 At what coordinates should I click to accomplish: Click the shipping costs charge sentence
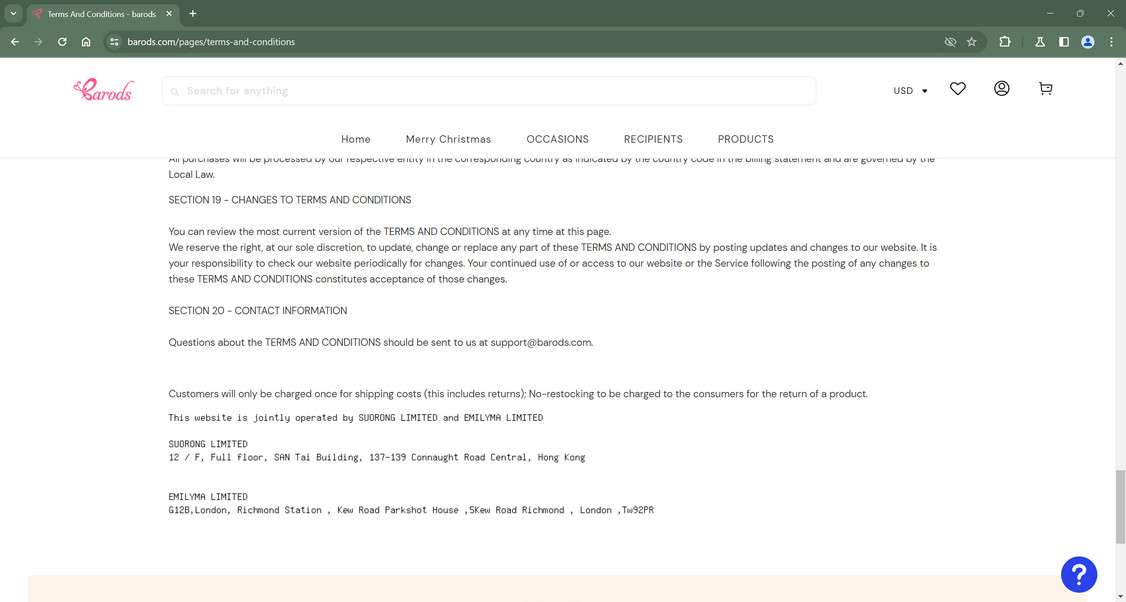point(518,394)
